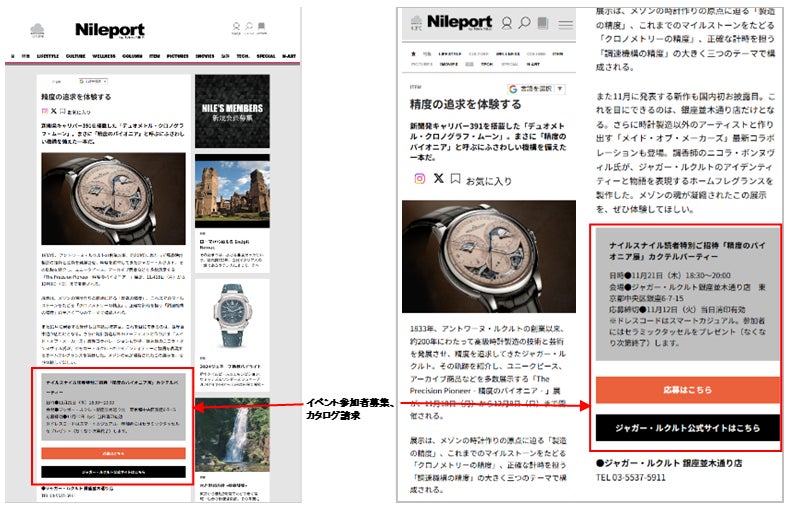Share via Instagram icon in desktop article
The width and height of the screenshot is (789, 507).
[x=44, y=111]
